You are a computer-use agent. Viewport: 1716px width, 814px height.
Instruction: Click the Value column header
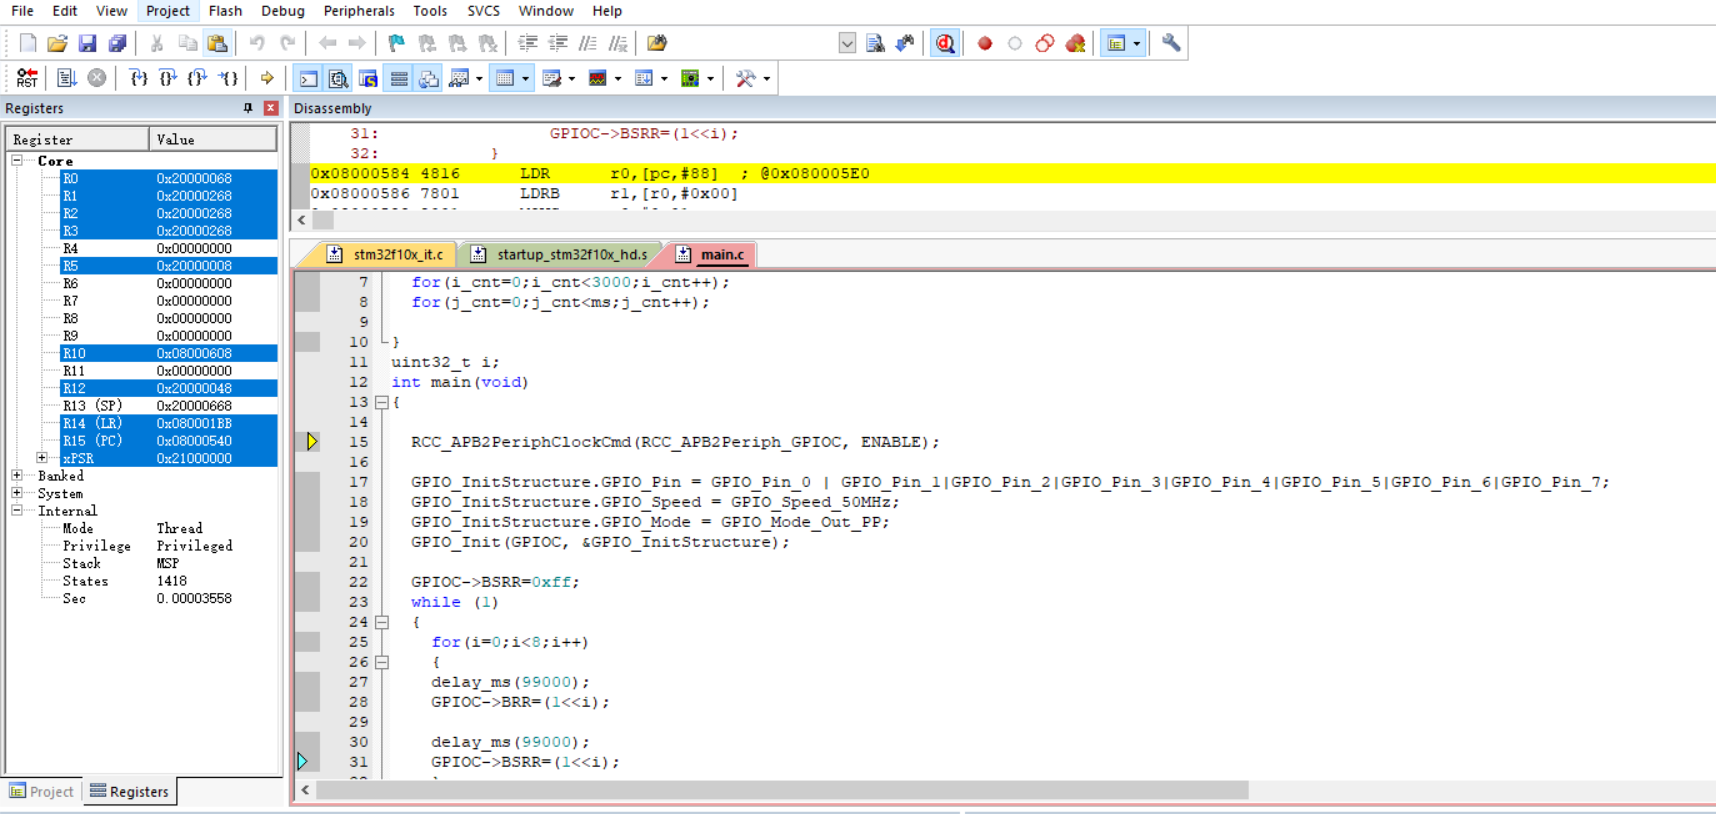click(x=213, y=139)
